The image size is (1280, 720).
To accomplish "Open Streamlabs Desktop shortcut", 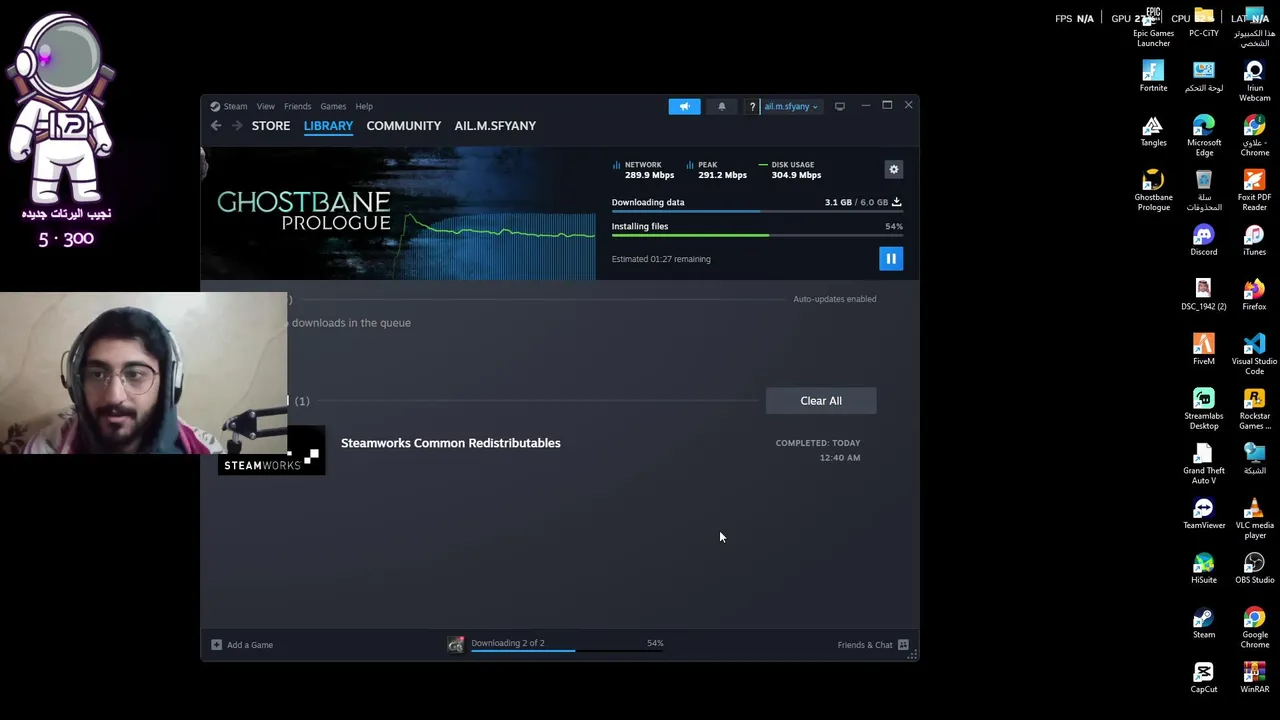I will click(x=1204, y=408).
